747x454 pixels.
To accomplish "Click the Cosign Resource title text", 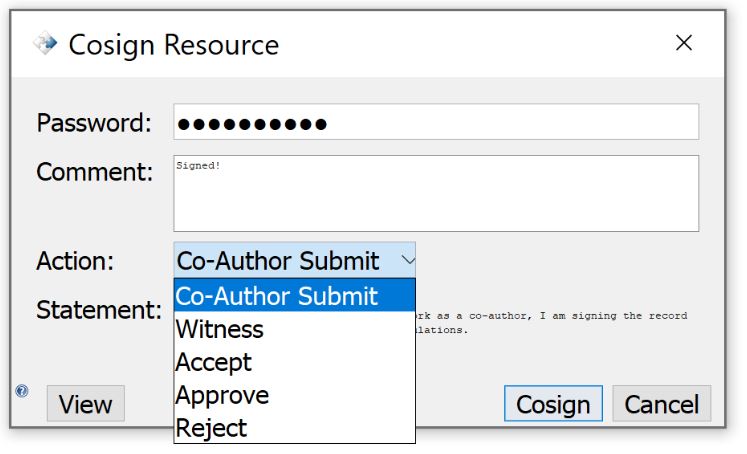I will (173, 45).
